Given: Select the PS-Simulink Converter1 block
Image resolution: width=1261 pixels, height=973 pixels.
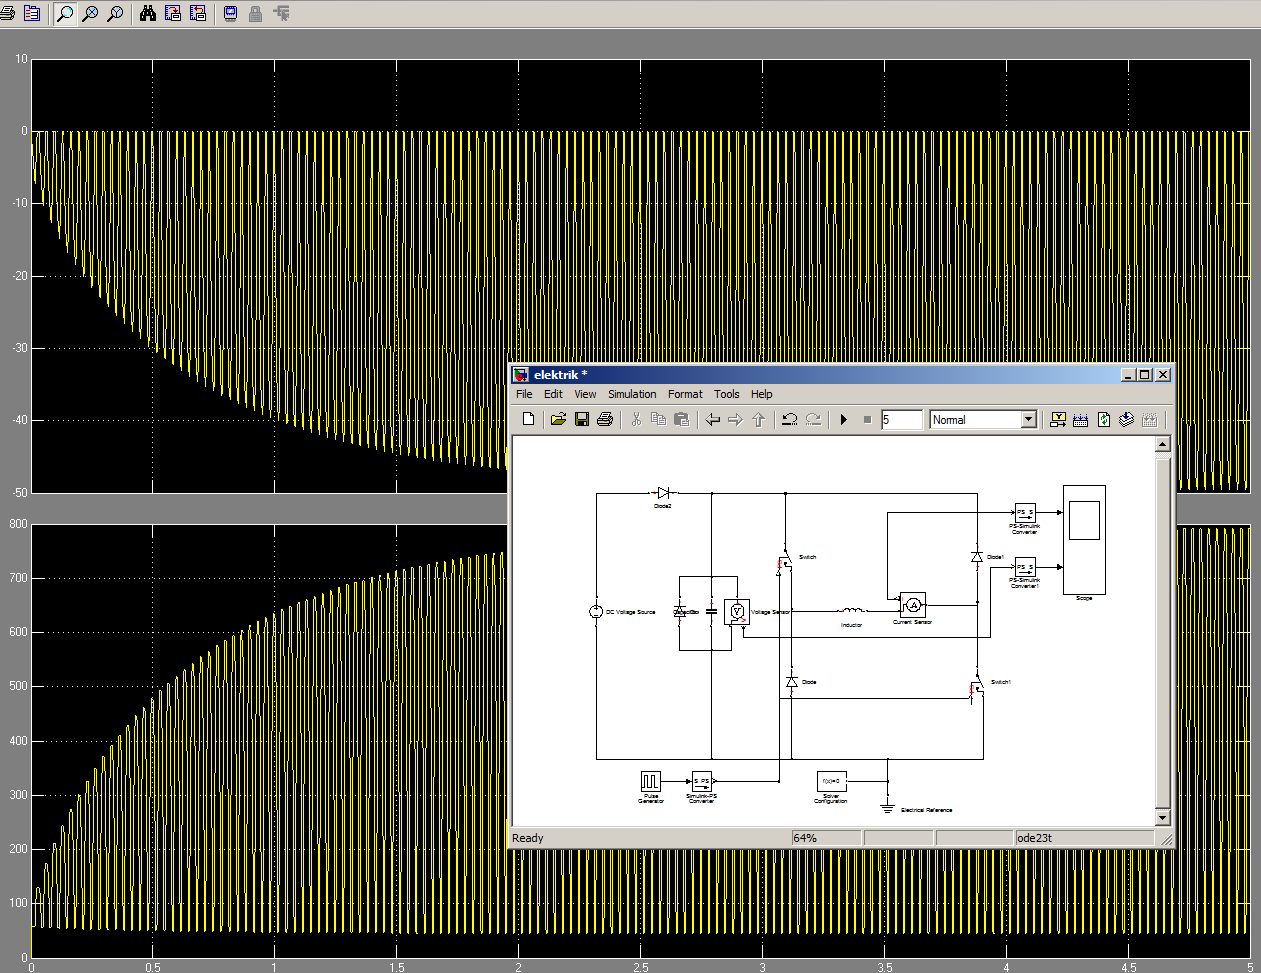Looking at the screenshot, I should click(x=1024, y=567).
